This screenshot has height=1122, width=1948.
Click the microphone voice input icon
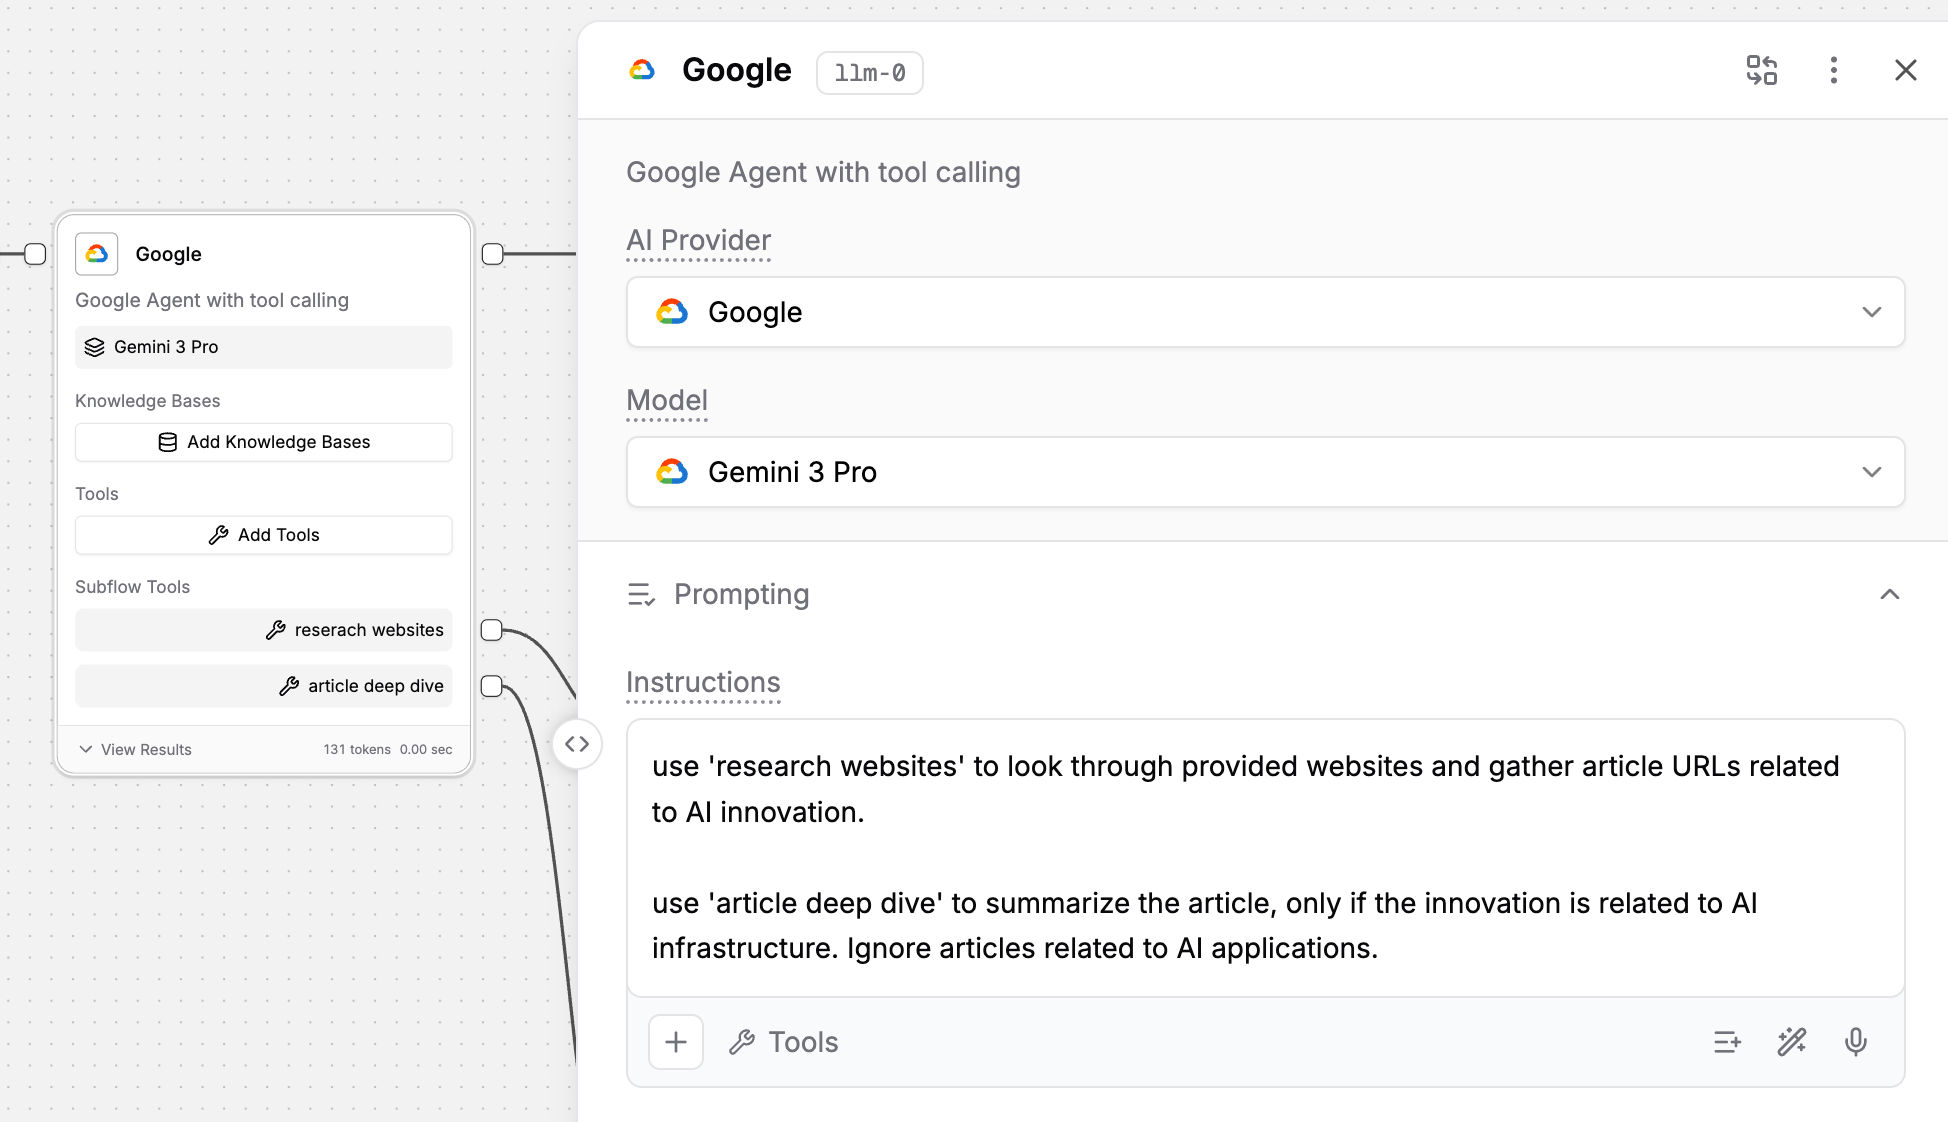[1855, 1042]
